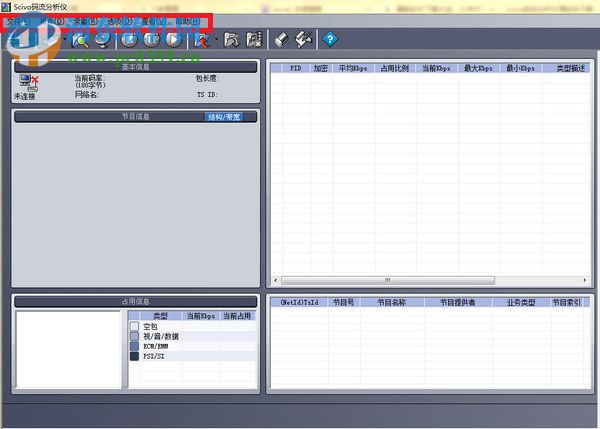Click the 网络名 label
The width and height of the screenshot is (600, 429).
pyautogui.click(x=87, y=95)
